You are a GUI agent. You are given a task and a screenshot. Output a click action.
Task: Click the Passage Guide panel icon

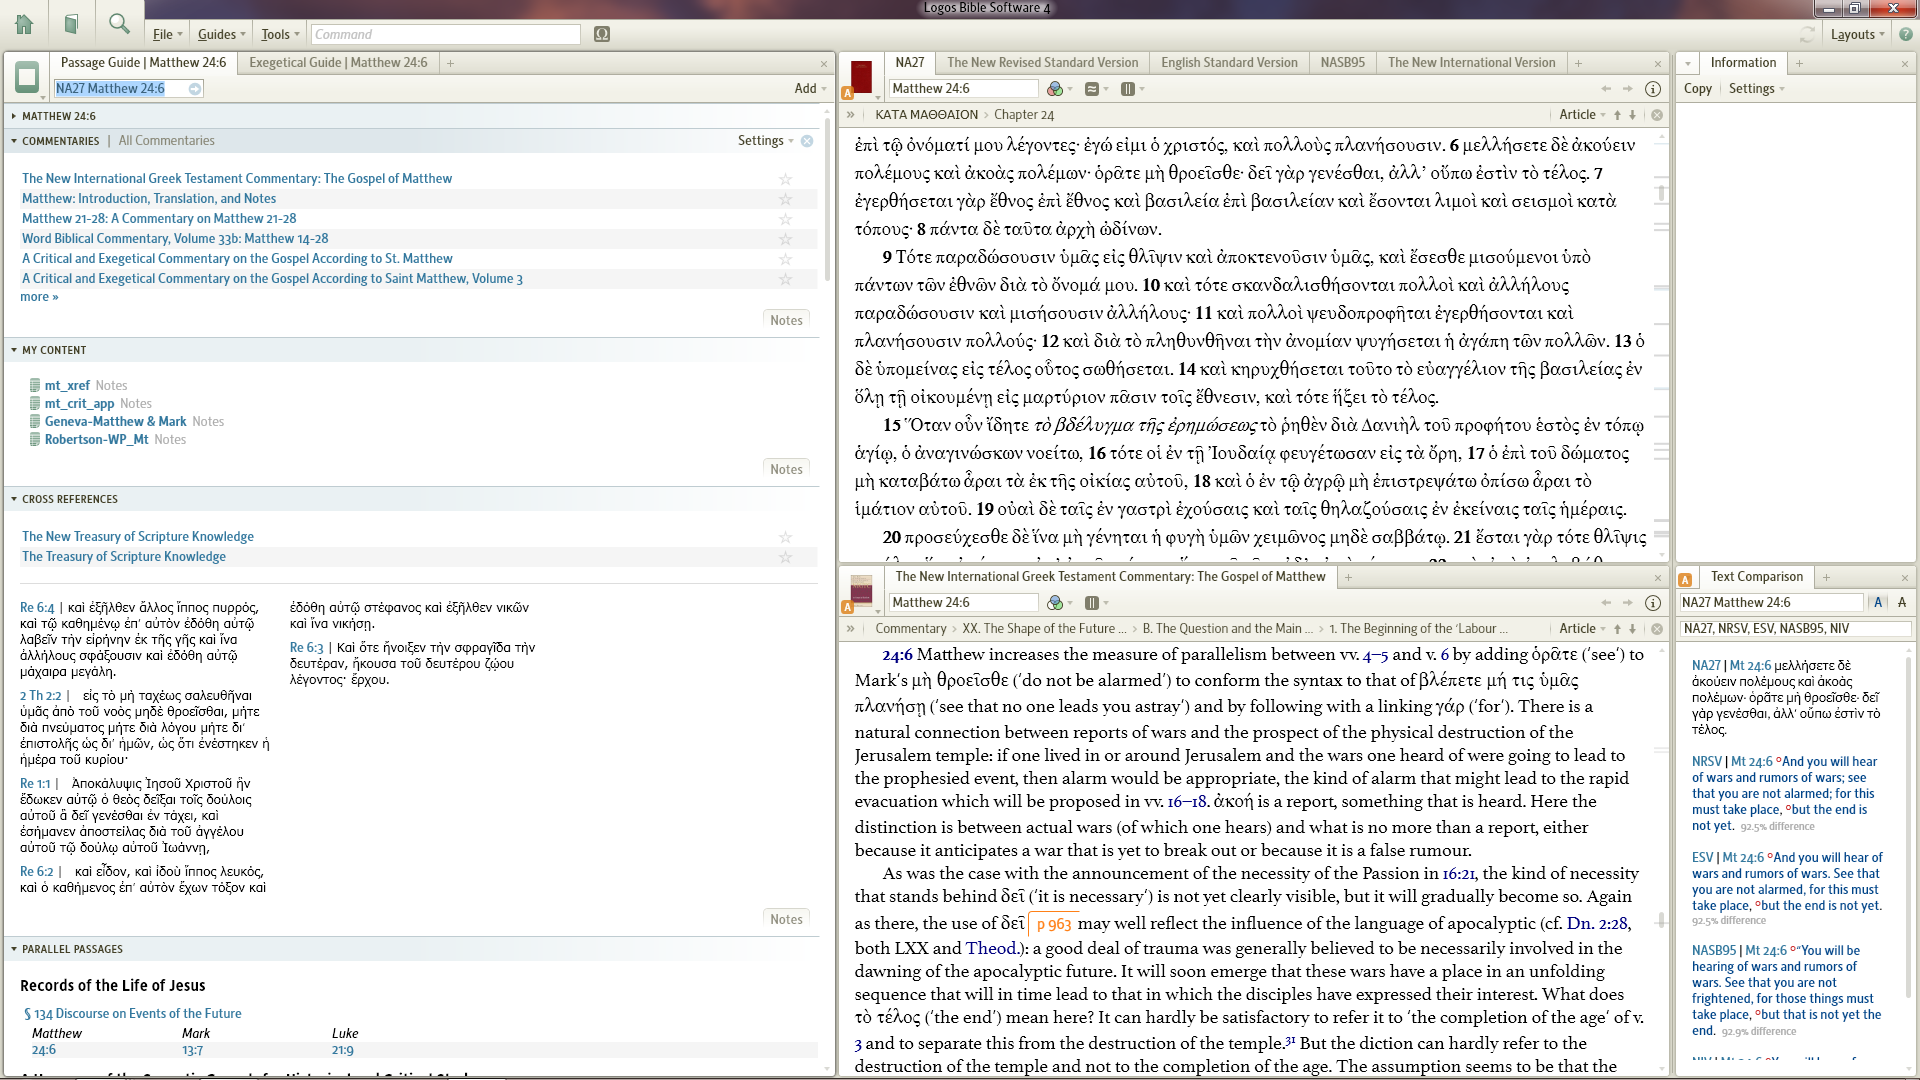[x=27, y=77]
